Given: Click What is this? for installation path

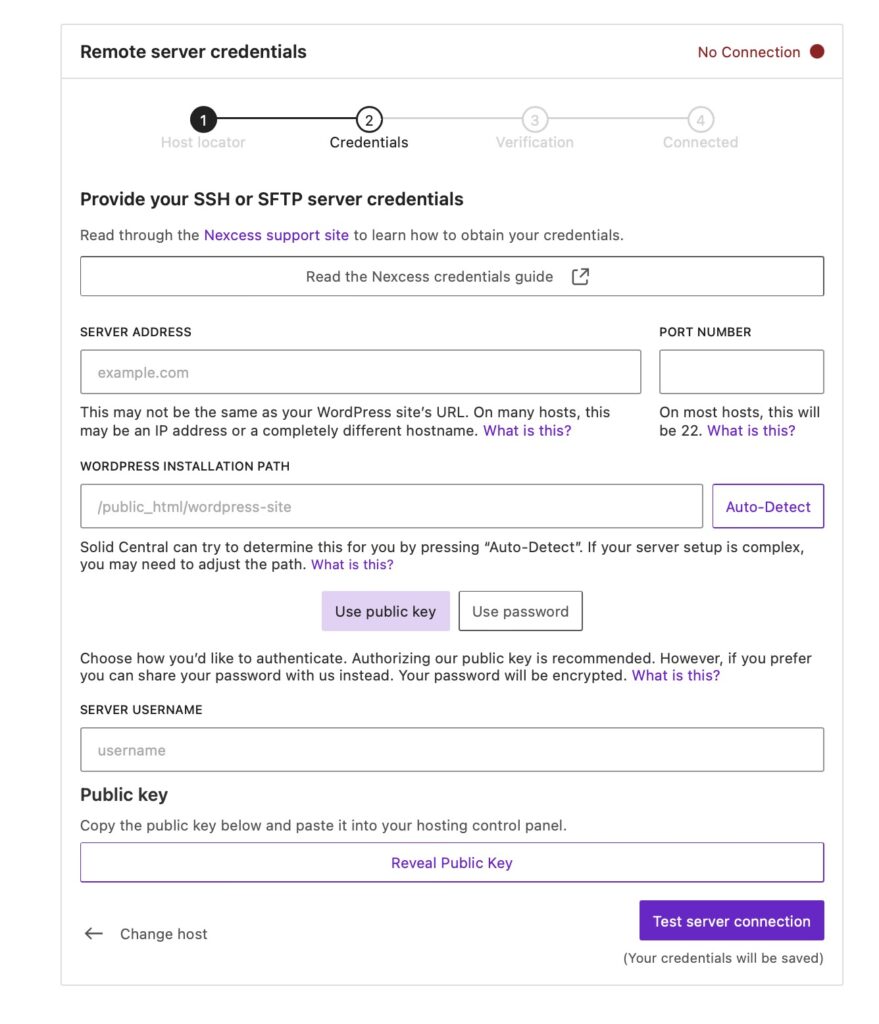Looking at the screenshot, I should tap(352, 565).
